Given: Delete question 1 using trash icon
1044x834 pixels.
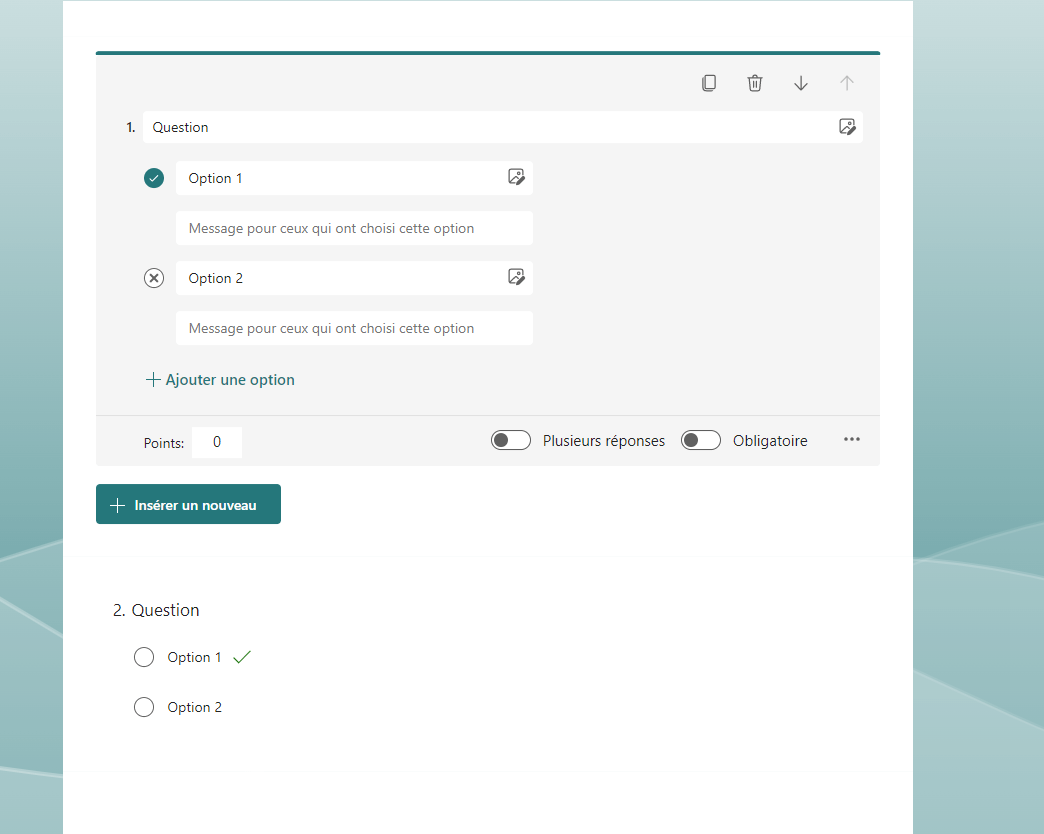Looking at the screenshot, I should (x=755, y=83).
